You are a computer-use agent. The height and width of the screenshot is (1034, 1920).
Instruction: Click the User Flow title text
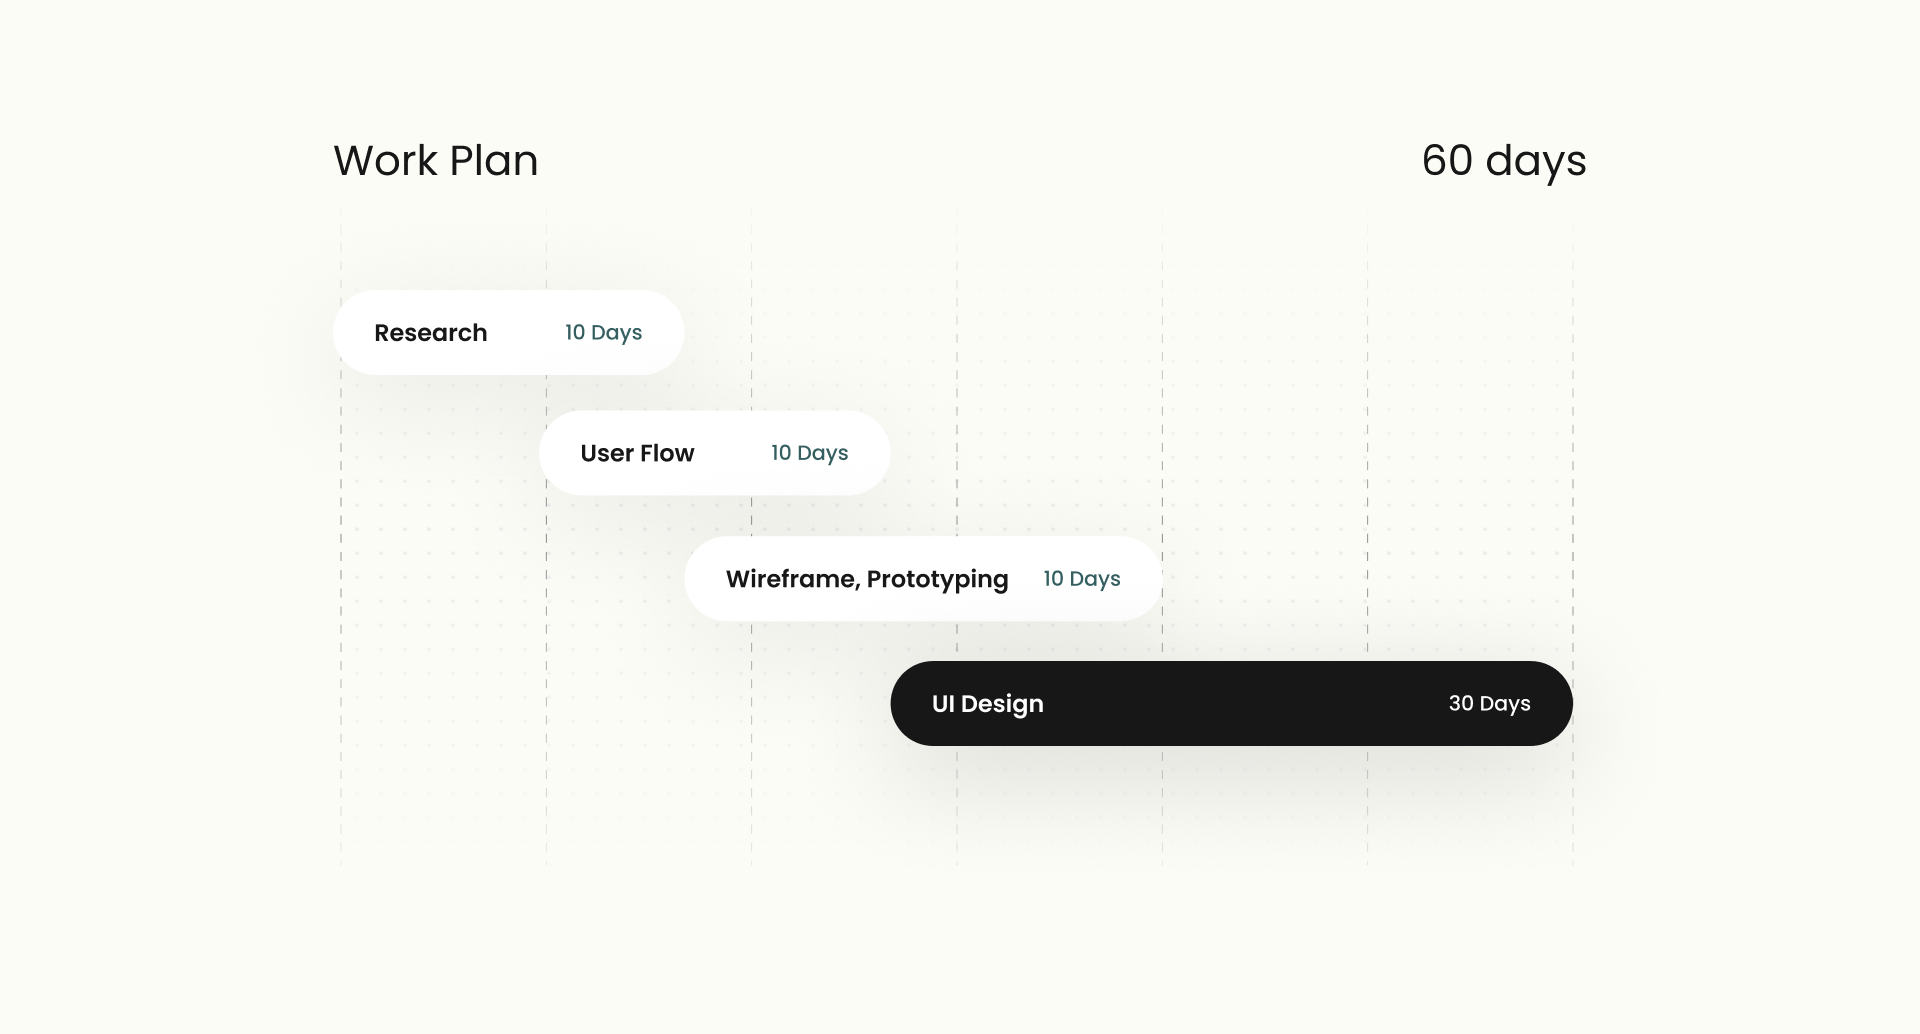click(637, 453)
